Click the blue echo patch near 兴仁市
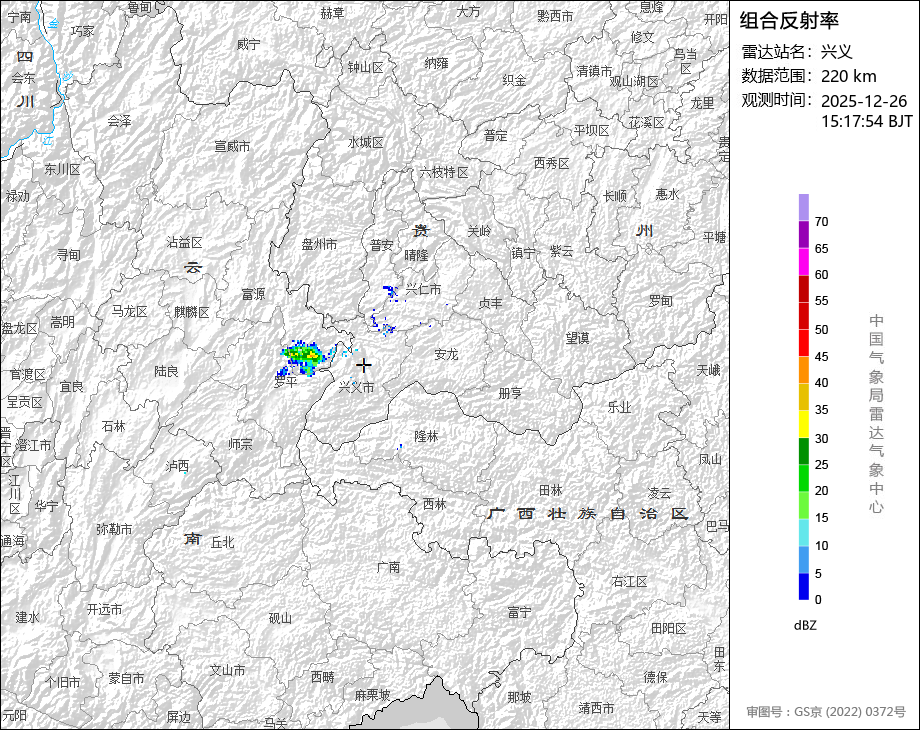 [391, 293]
